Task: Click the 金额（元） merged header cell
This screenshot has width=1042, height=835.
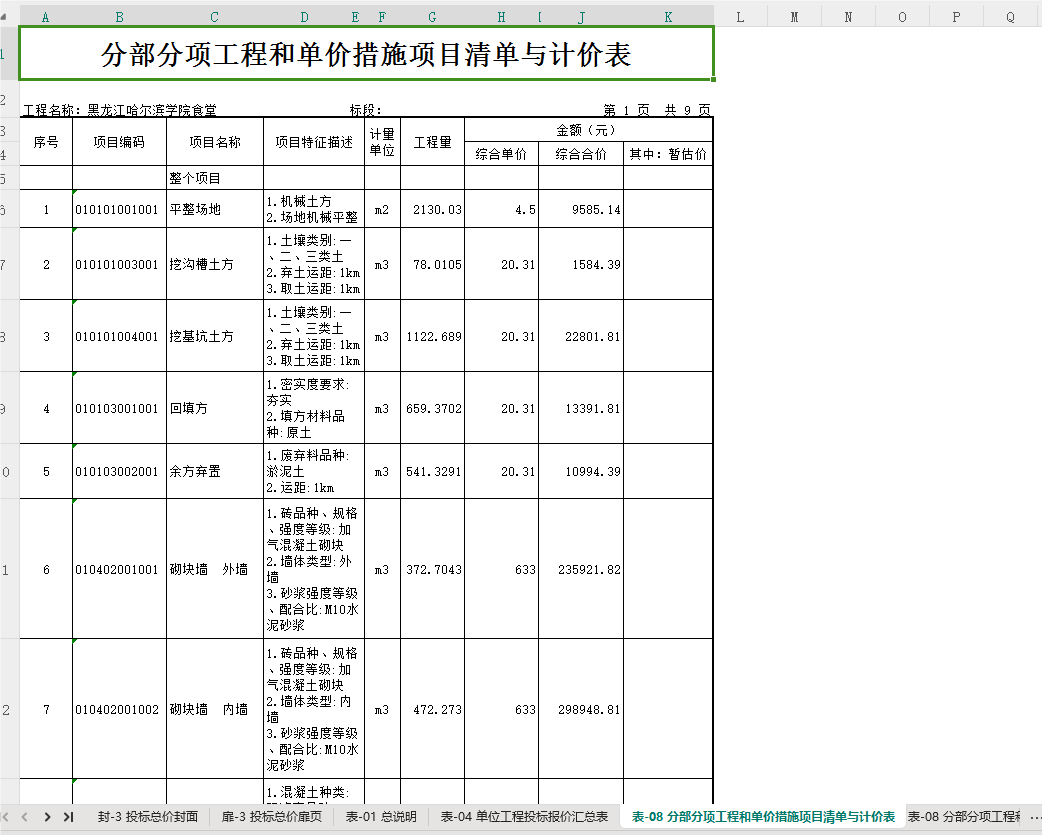Action: pos(588,130)
